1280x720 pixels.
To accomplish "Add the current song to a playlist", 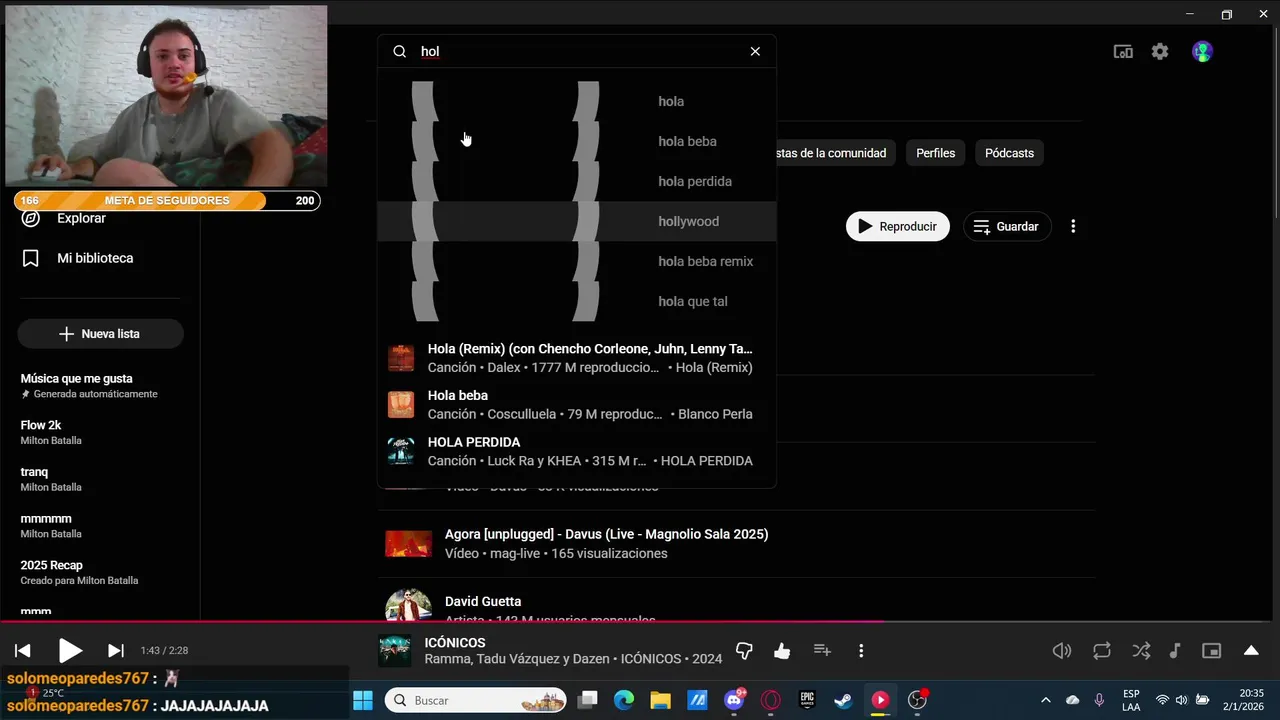I will pos(822,650).
